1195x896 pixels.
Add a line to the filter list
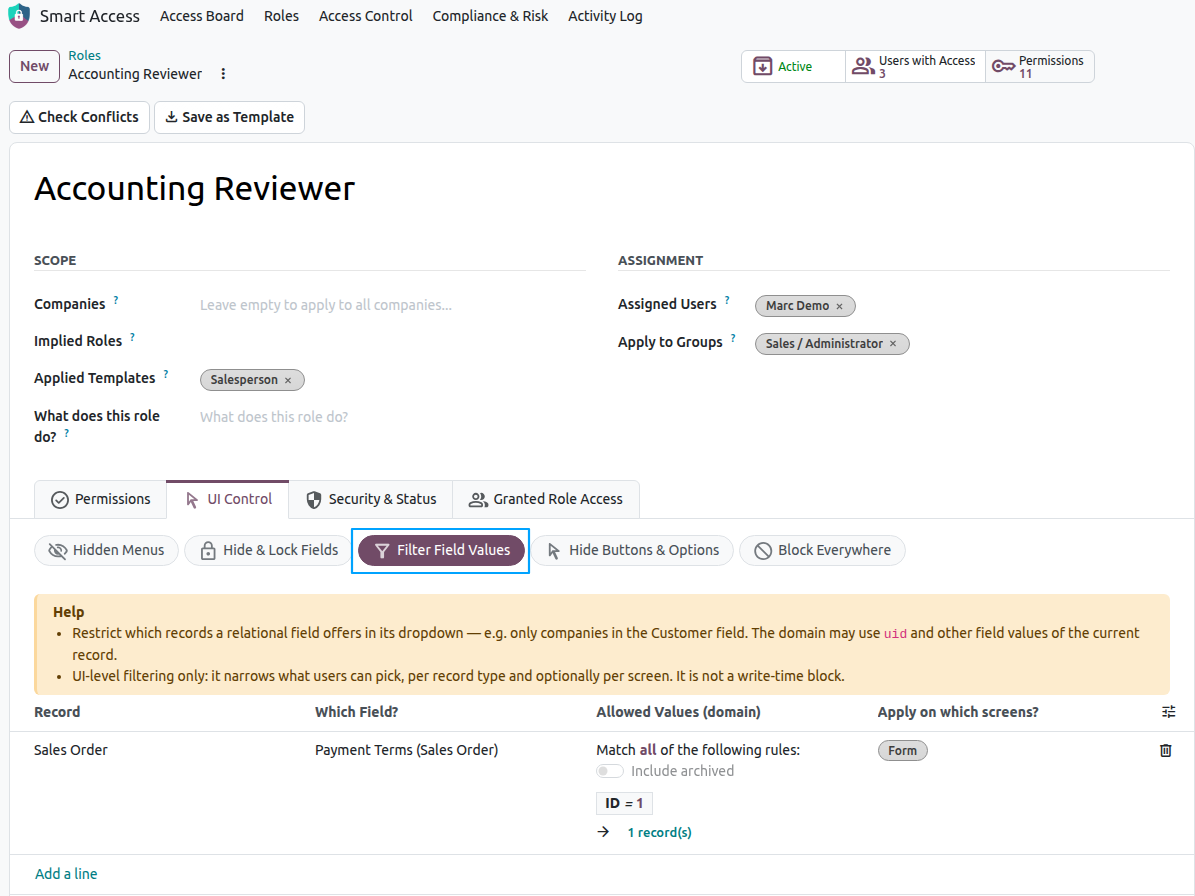coord(66,874)
